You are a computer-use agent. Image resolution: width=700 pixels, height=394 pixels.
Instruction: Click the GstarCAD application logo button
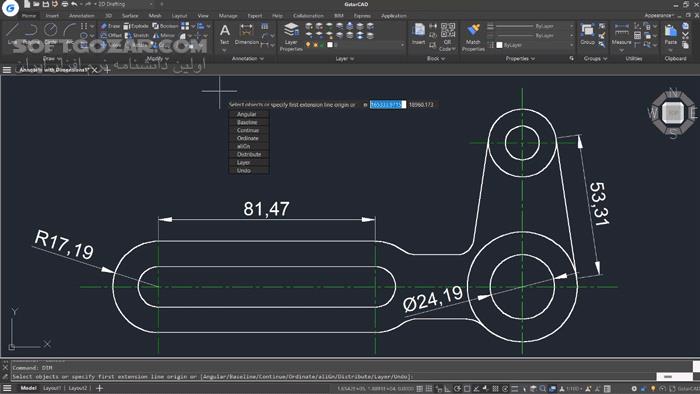pos(10,8)
